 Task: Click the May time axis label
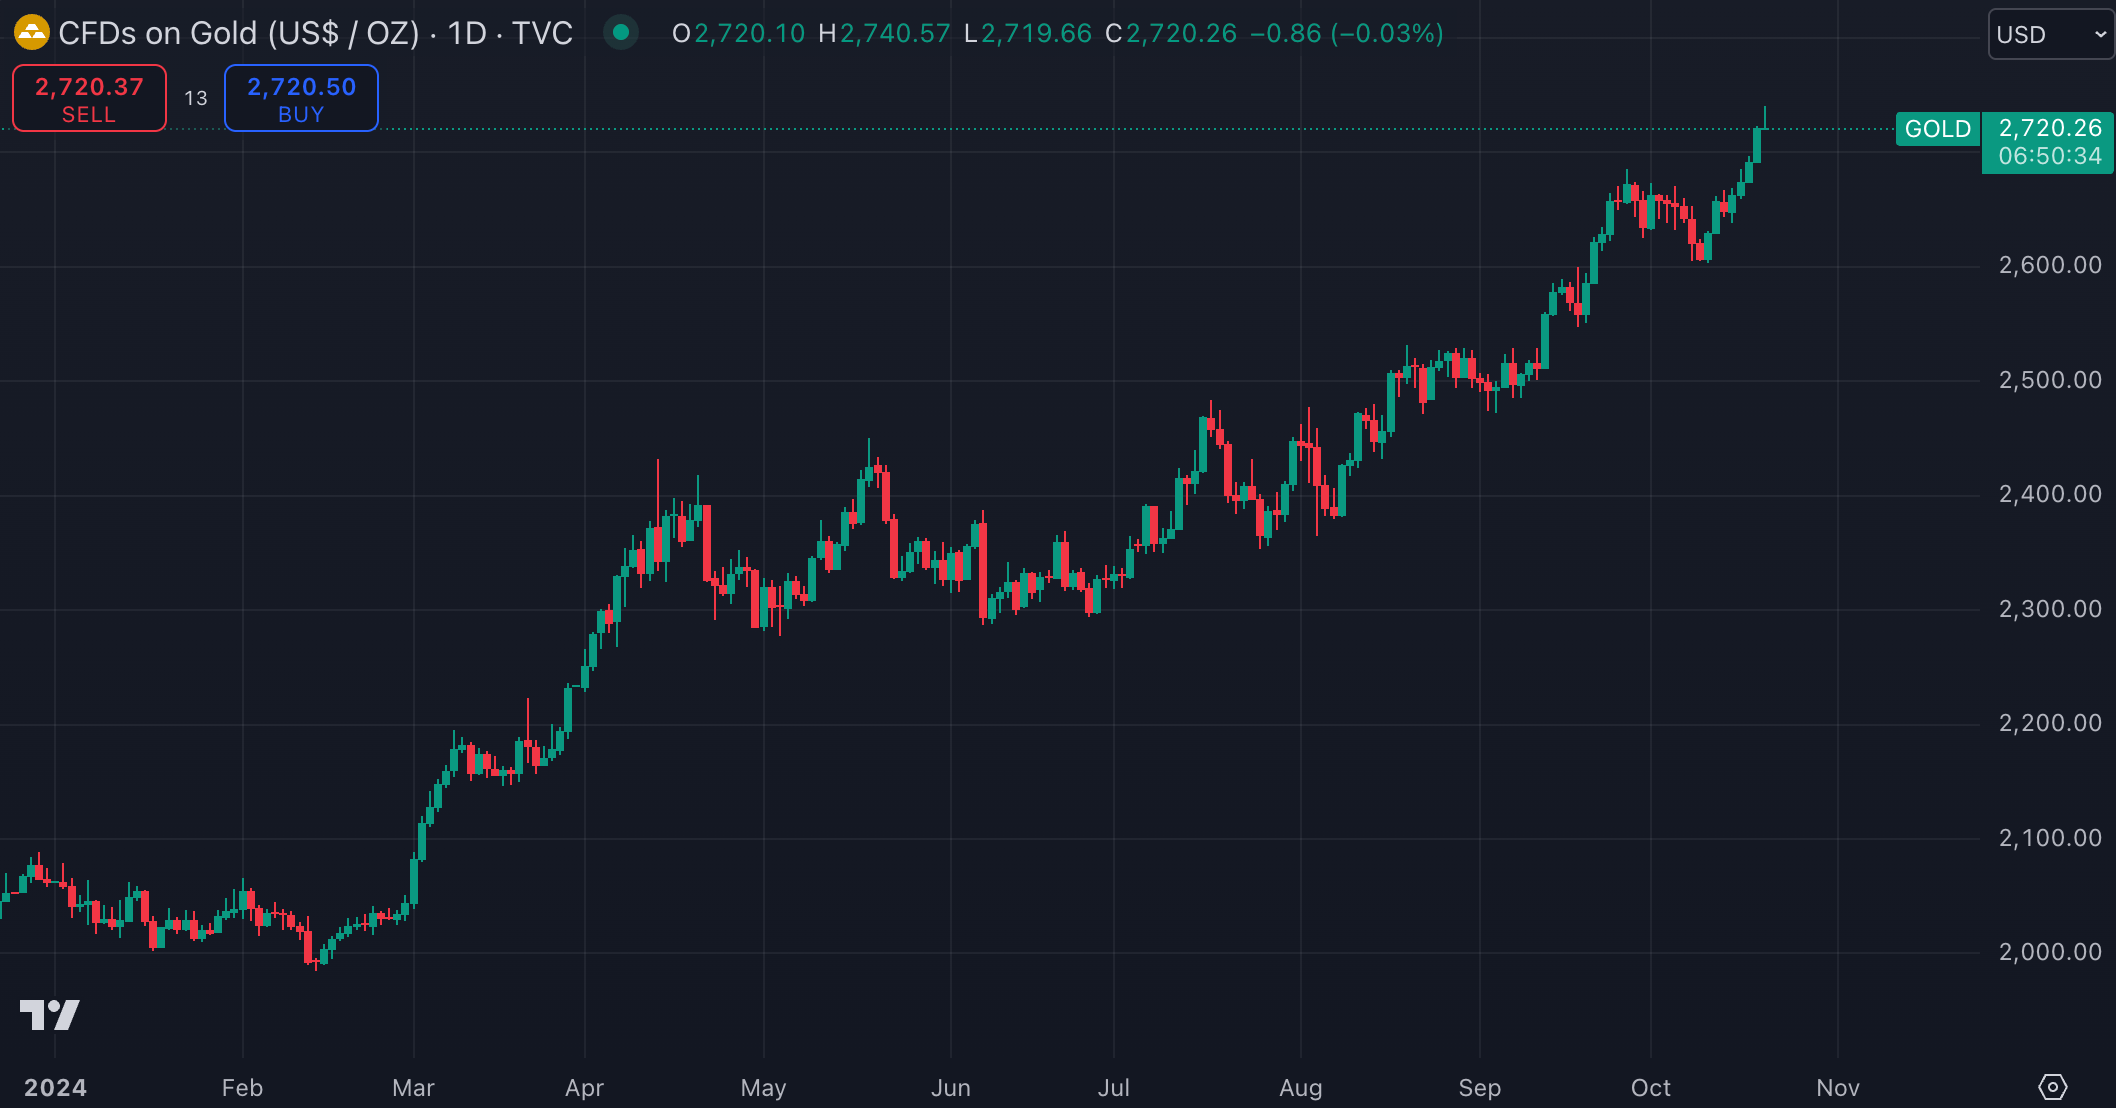pos(763,1088)
